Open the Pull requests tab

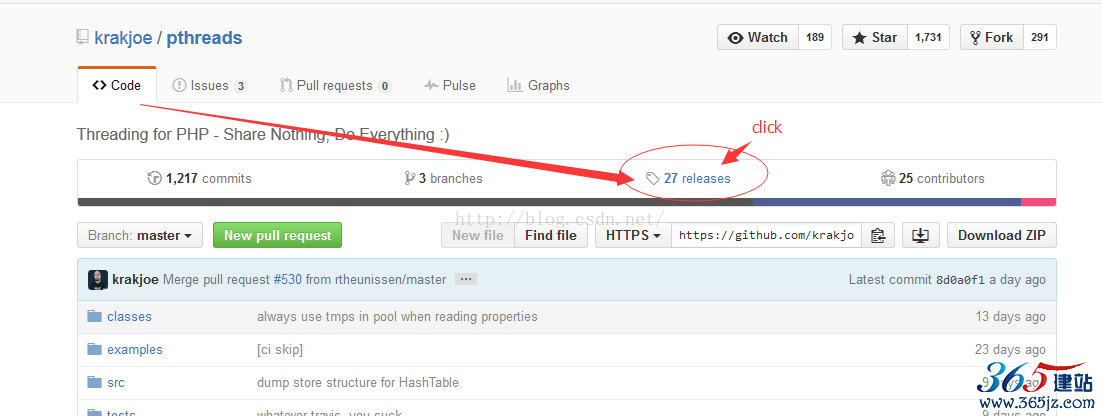coord(335,86)
